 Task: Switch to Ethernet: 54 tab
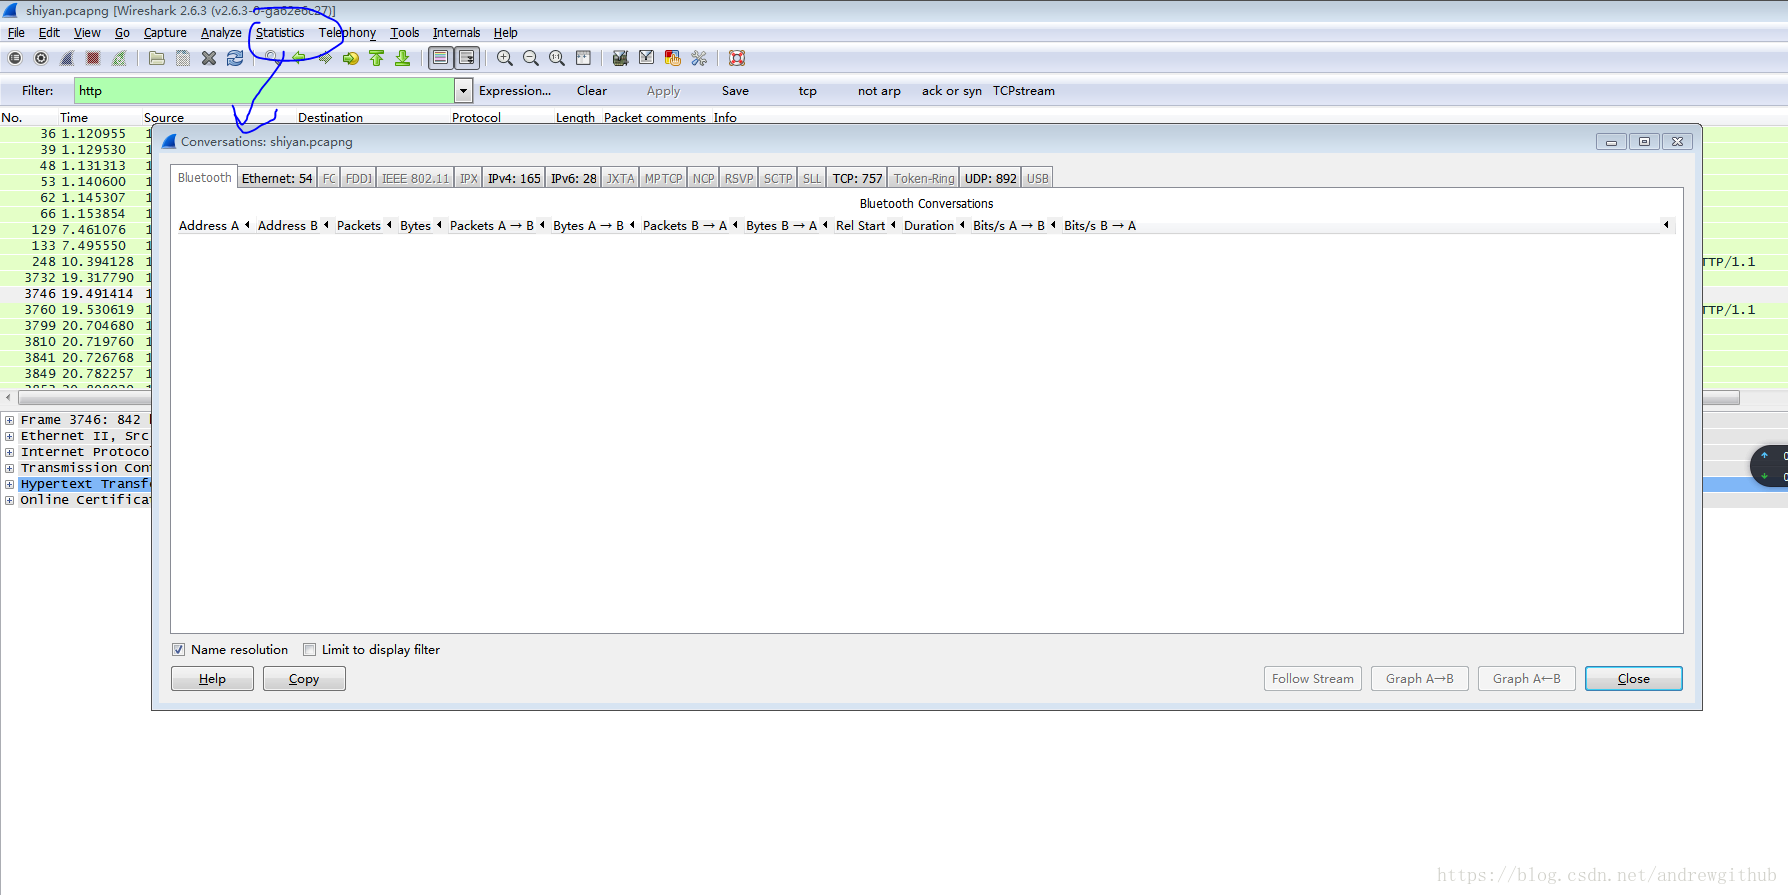point(277,178)
